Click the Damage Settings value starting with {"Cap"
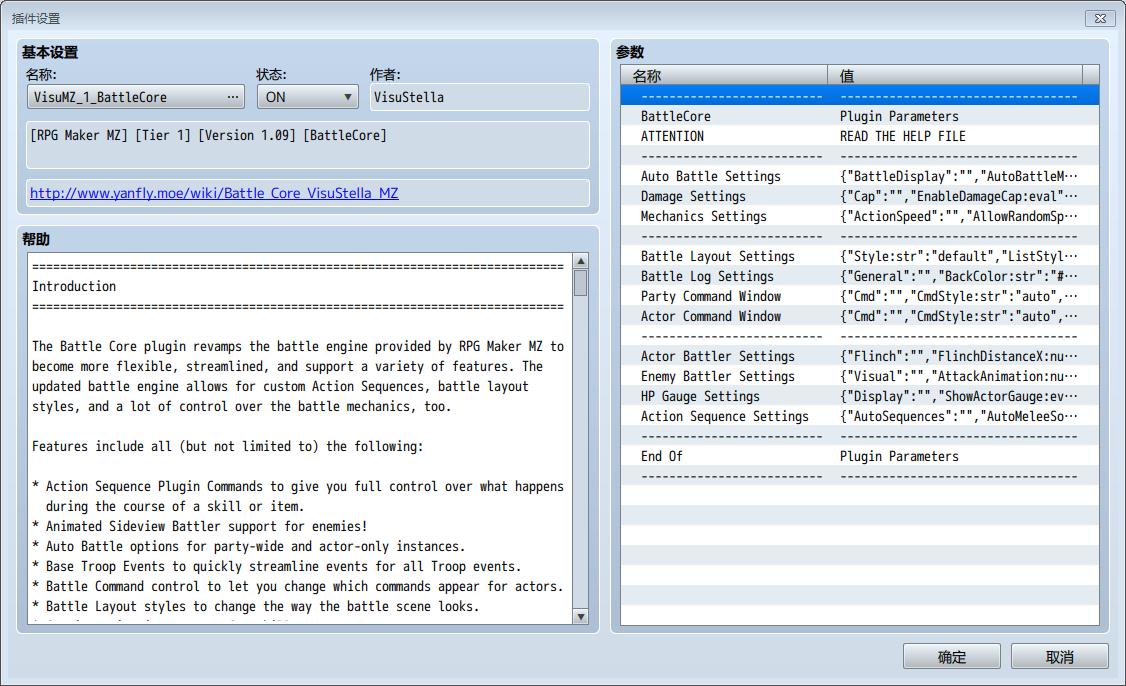 tap(959, 196)
